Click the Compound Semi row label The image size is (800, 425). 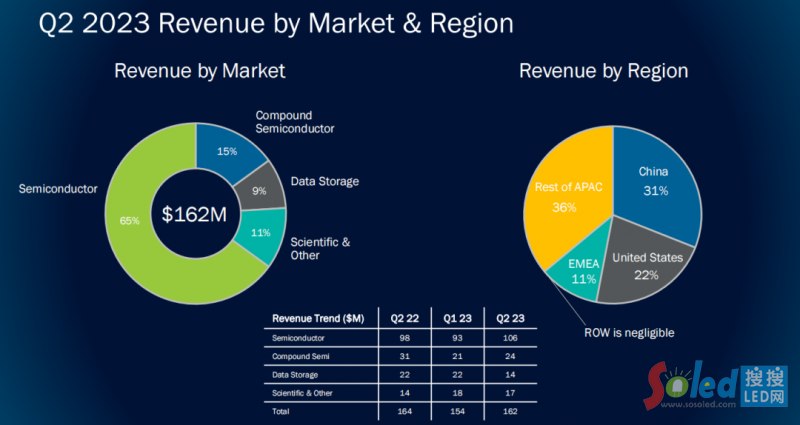tap(300, 358)
